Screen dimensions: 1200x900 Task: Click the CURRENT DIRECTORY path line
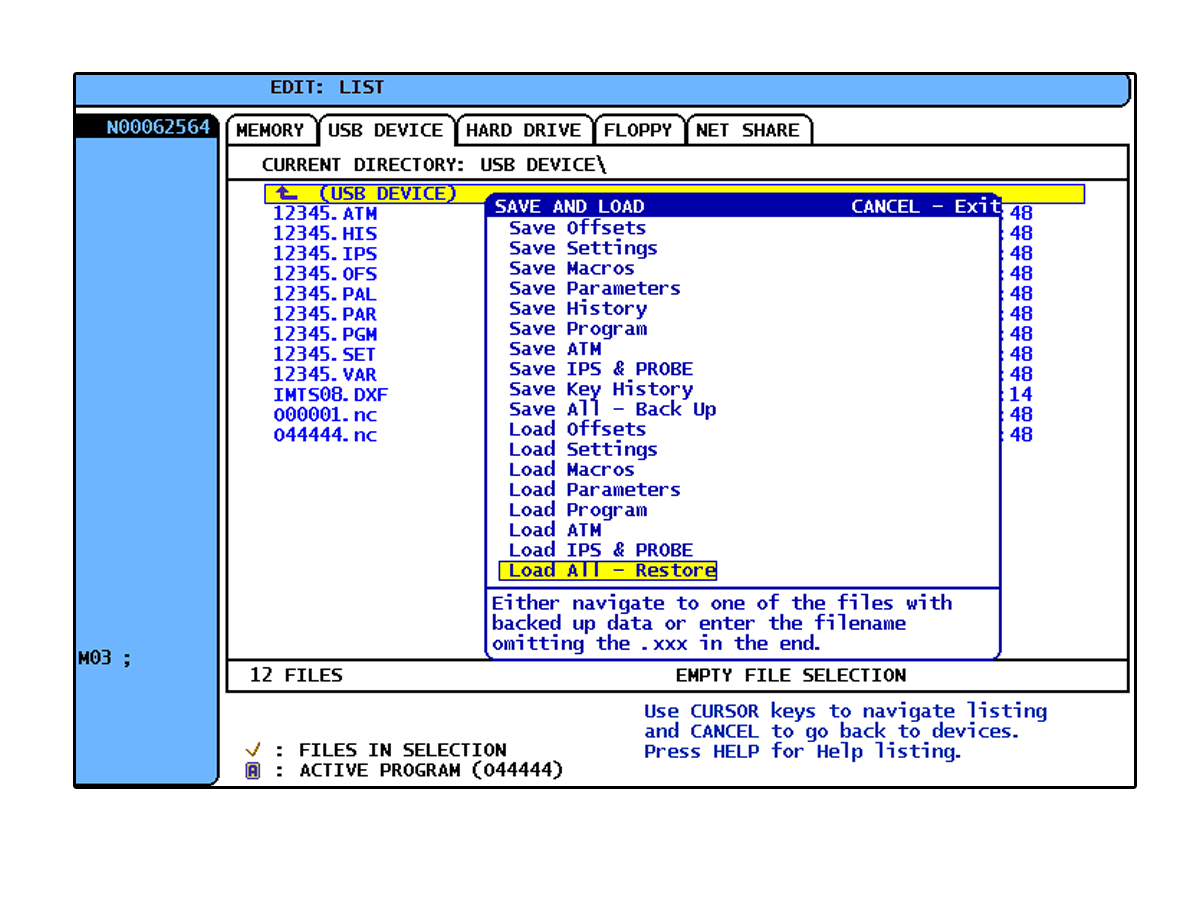pyautogui.click(x=434, y=164)
